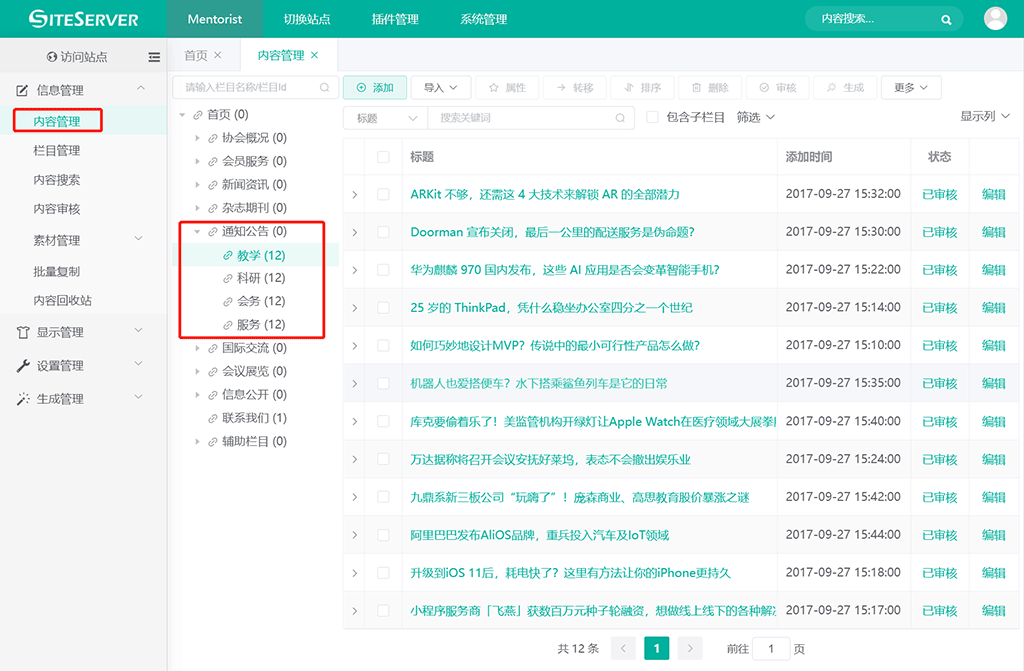Click the 请输入栏目名称 filter field
1024x671 pixels.
pos(255,87)
